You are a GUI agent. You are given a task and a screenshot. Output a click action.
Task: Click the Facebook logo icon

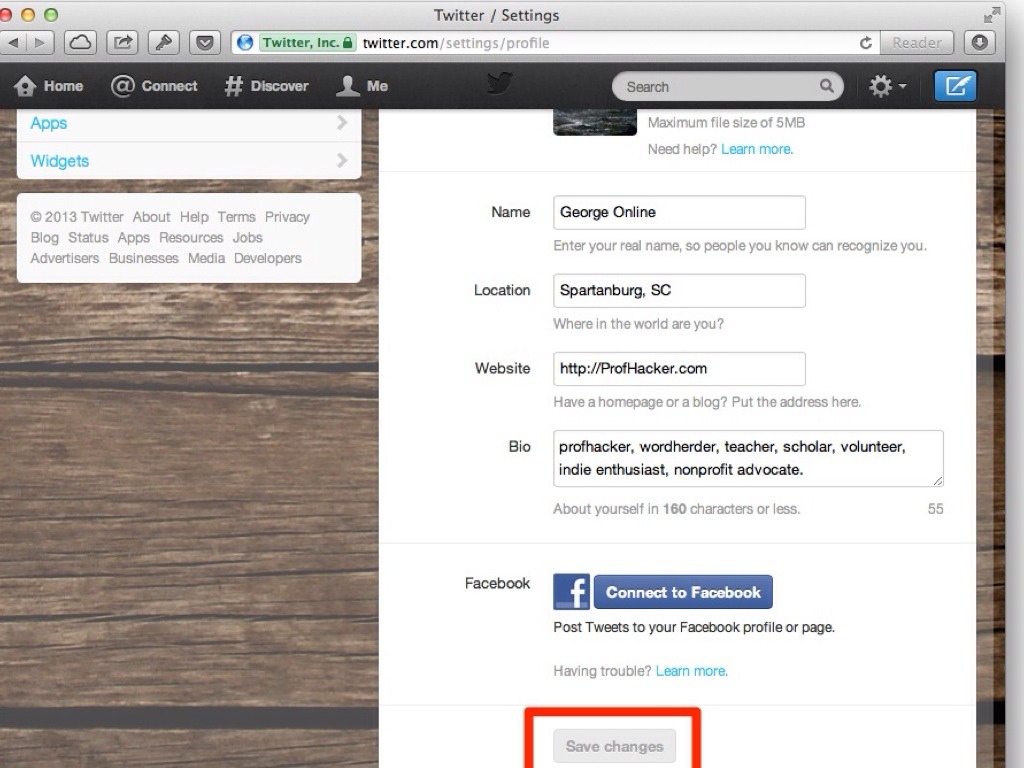click(x=572, y=592)
